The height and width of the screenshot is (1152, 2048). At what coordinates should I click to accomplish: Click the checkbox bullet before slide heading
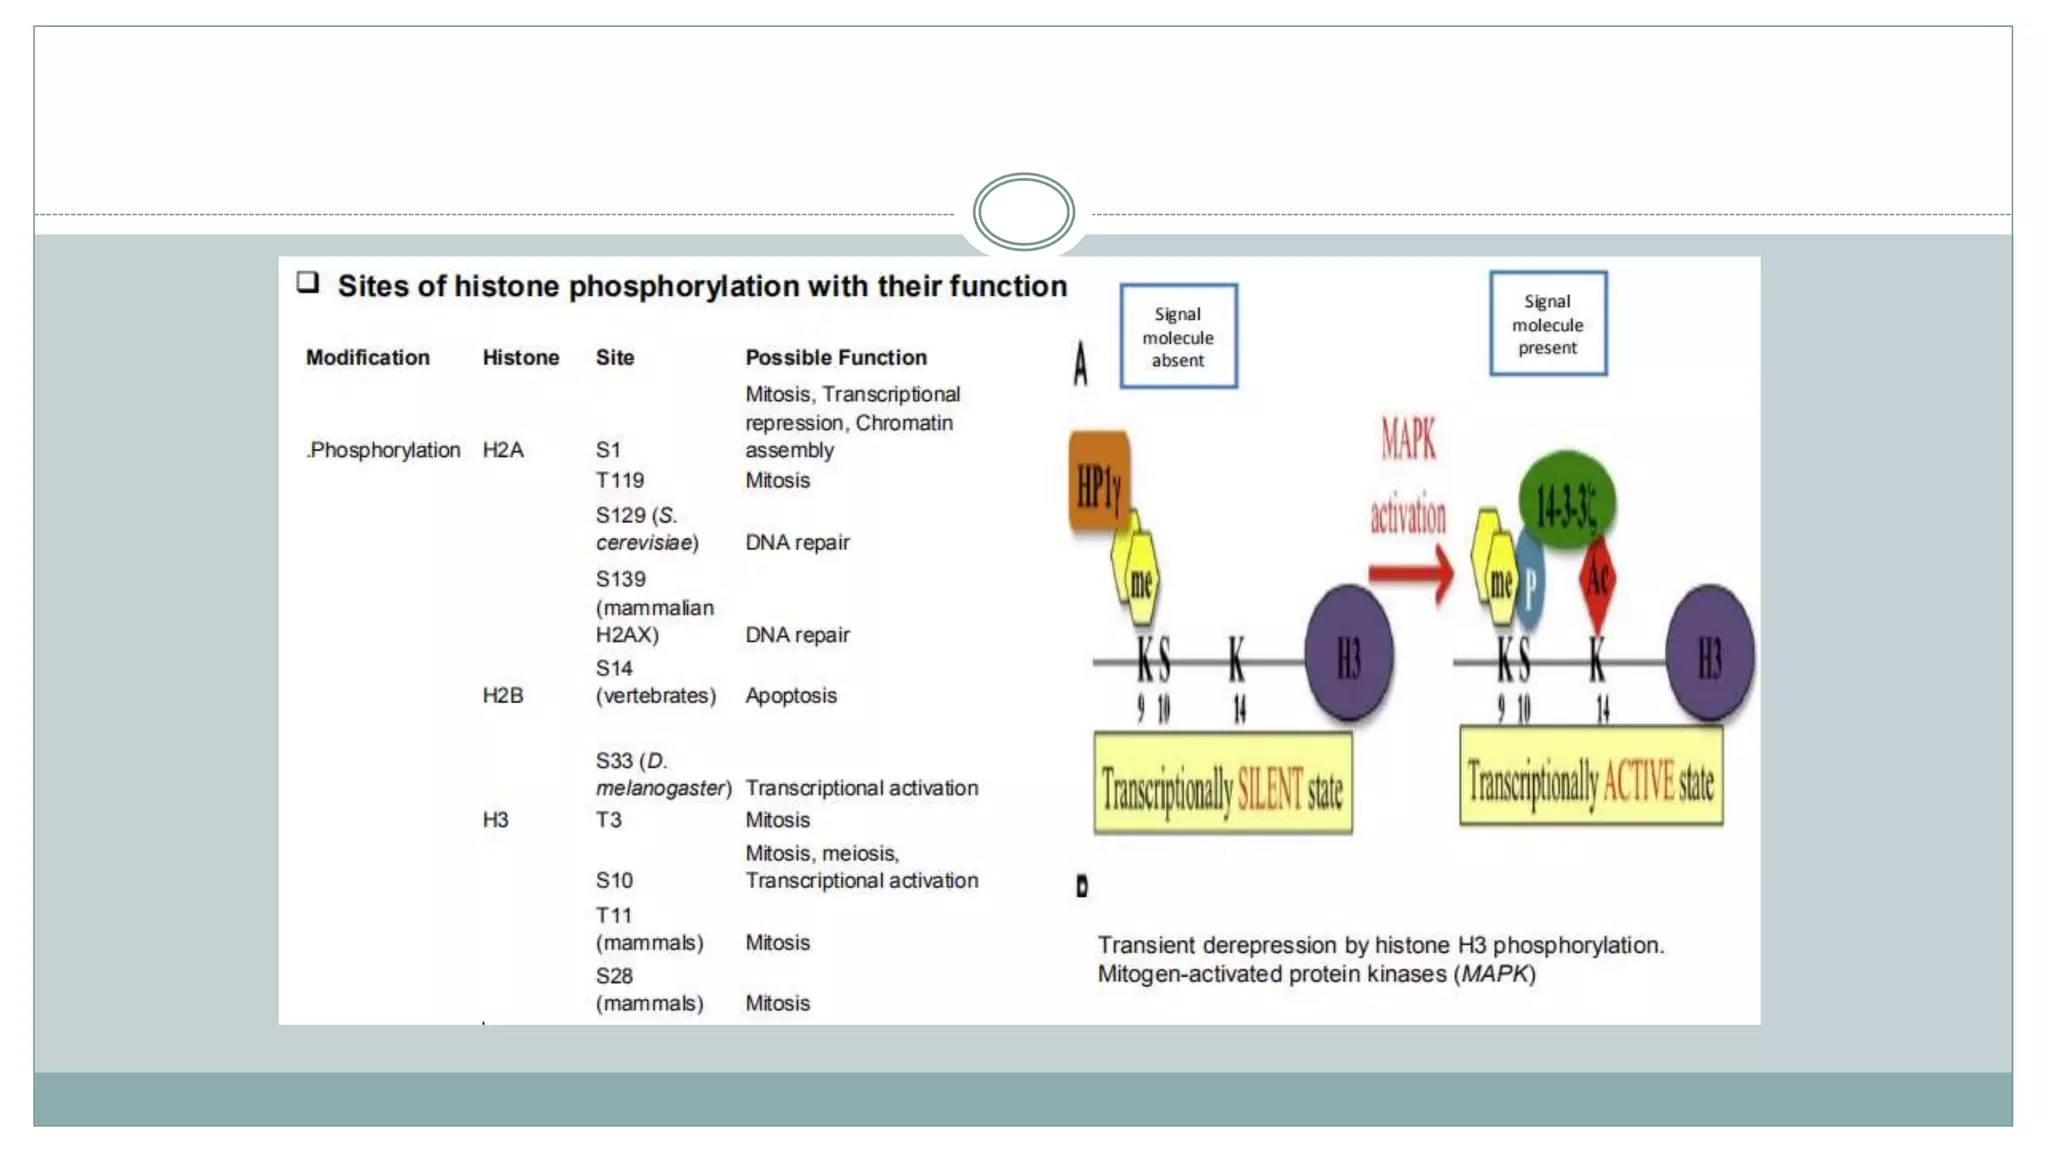[x=308, y=283]
